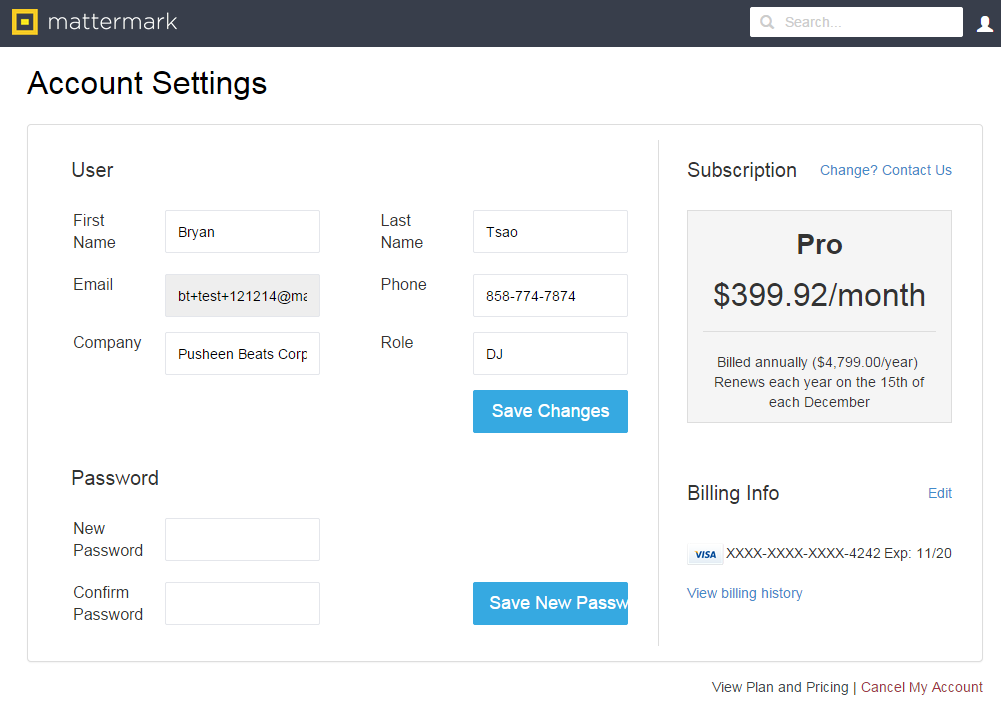This screenshot has height=706, width=1001.
Task: Click the Billing Info heading
Action: pos(733,493)
